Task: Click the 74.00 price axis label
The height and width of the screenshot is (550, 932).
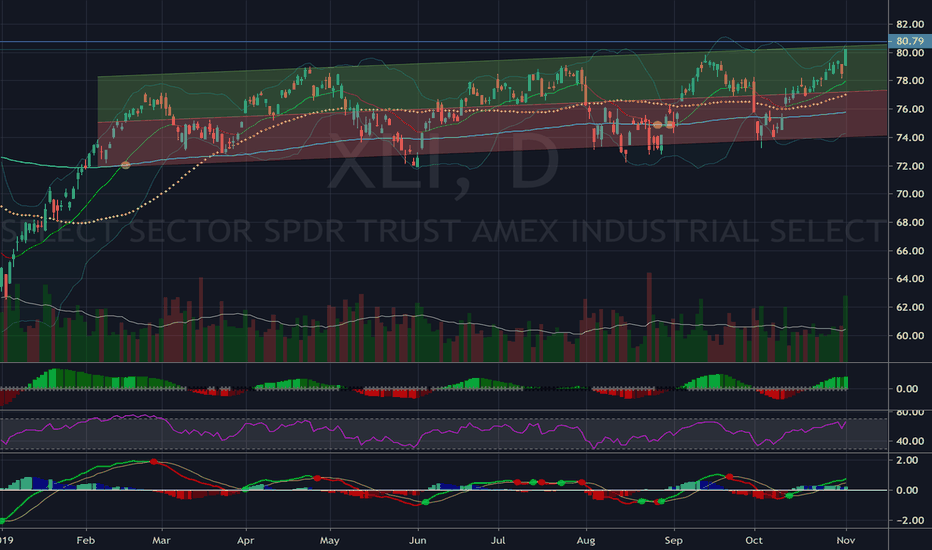Action: coord(910,137)
